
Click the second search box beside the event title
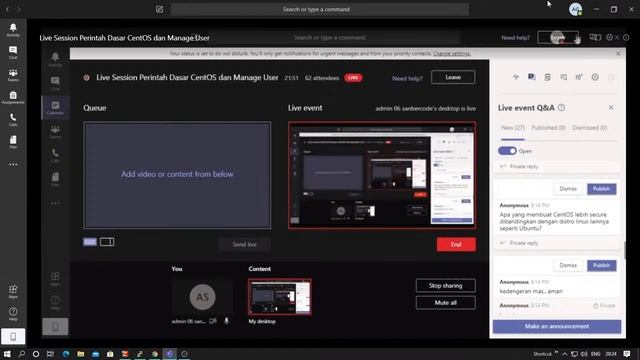click(330, 38)
